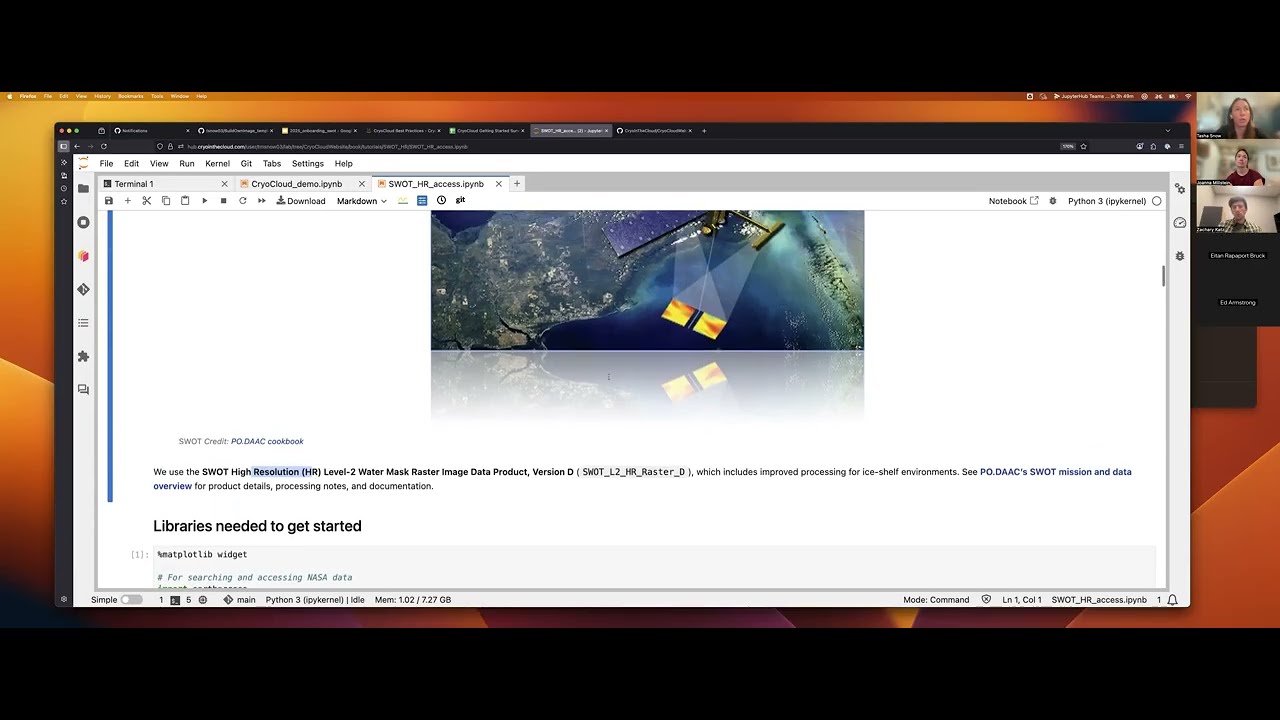
Task: Open notifications bell in status bar
Action: coord(1172,600)
